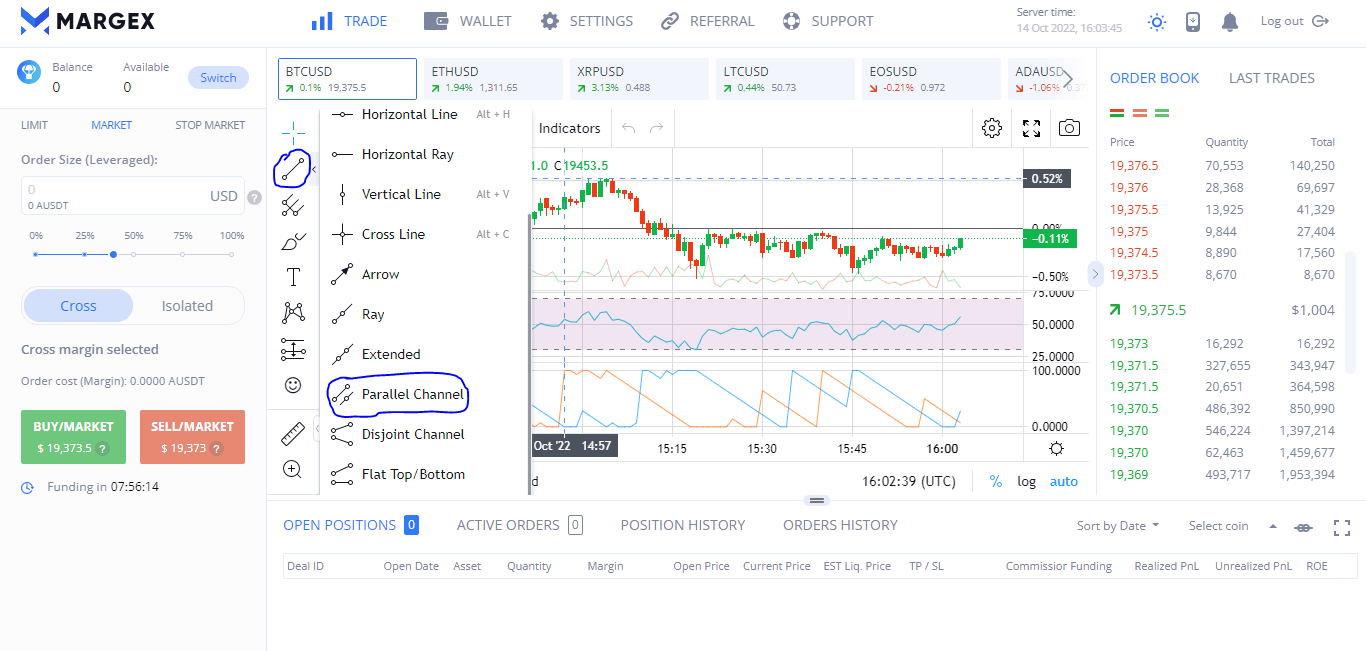
Task: Take a chart snapshot with camera
Action: click(1070, 128)
